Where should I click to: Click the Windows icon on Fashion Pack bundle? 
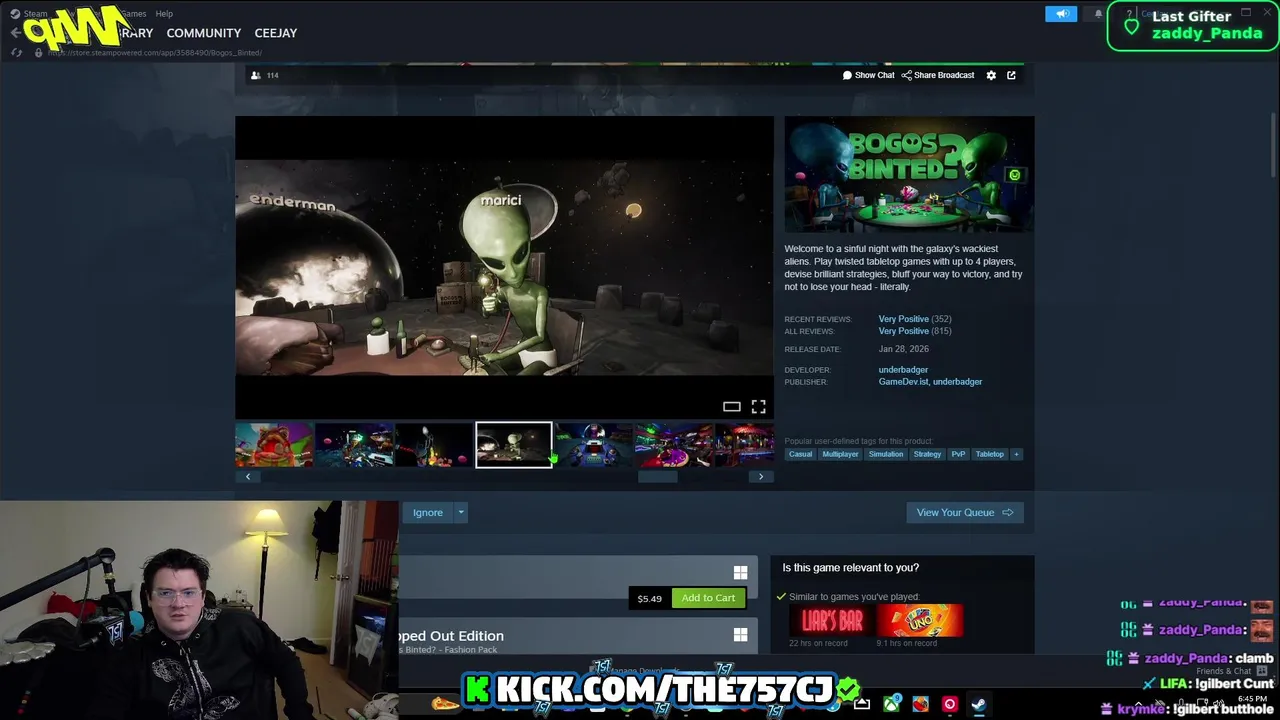[740, 635]
